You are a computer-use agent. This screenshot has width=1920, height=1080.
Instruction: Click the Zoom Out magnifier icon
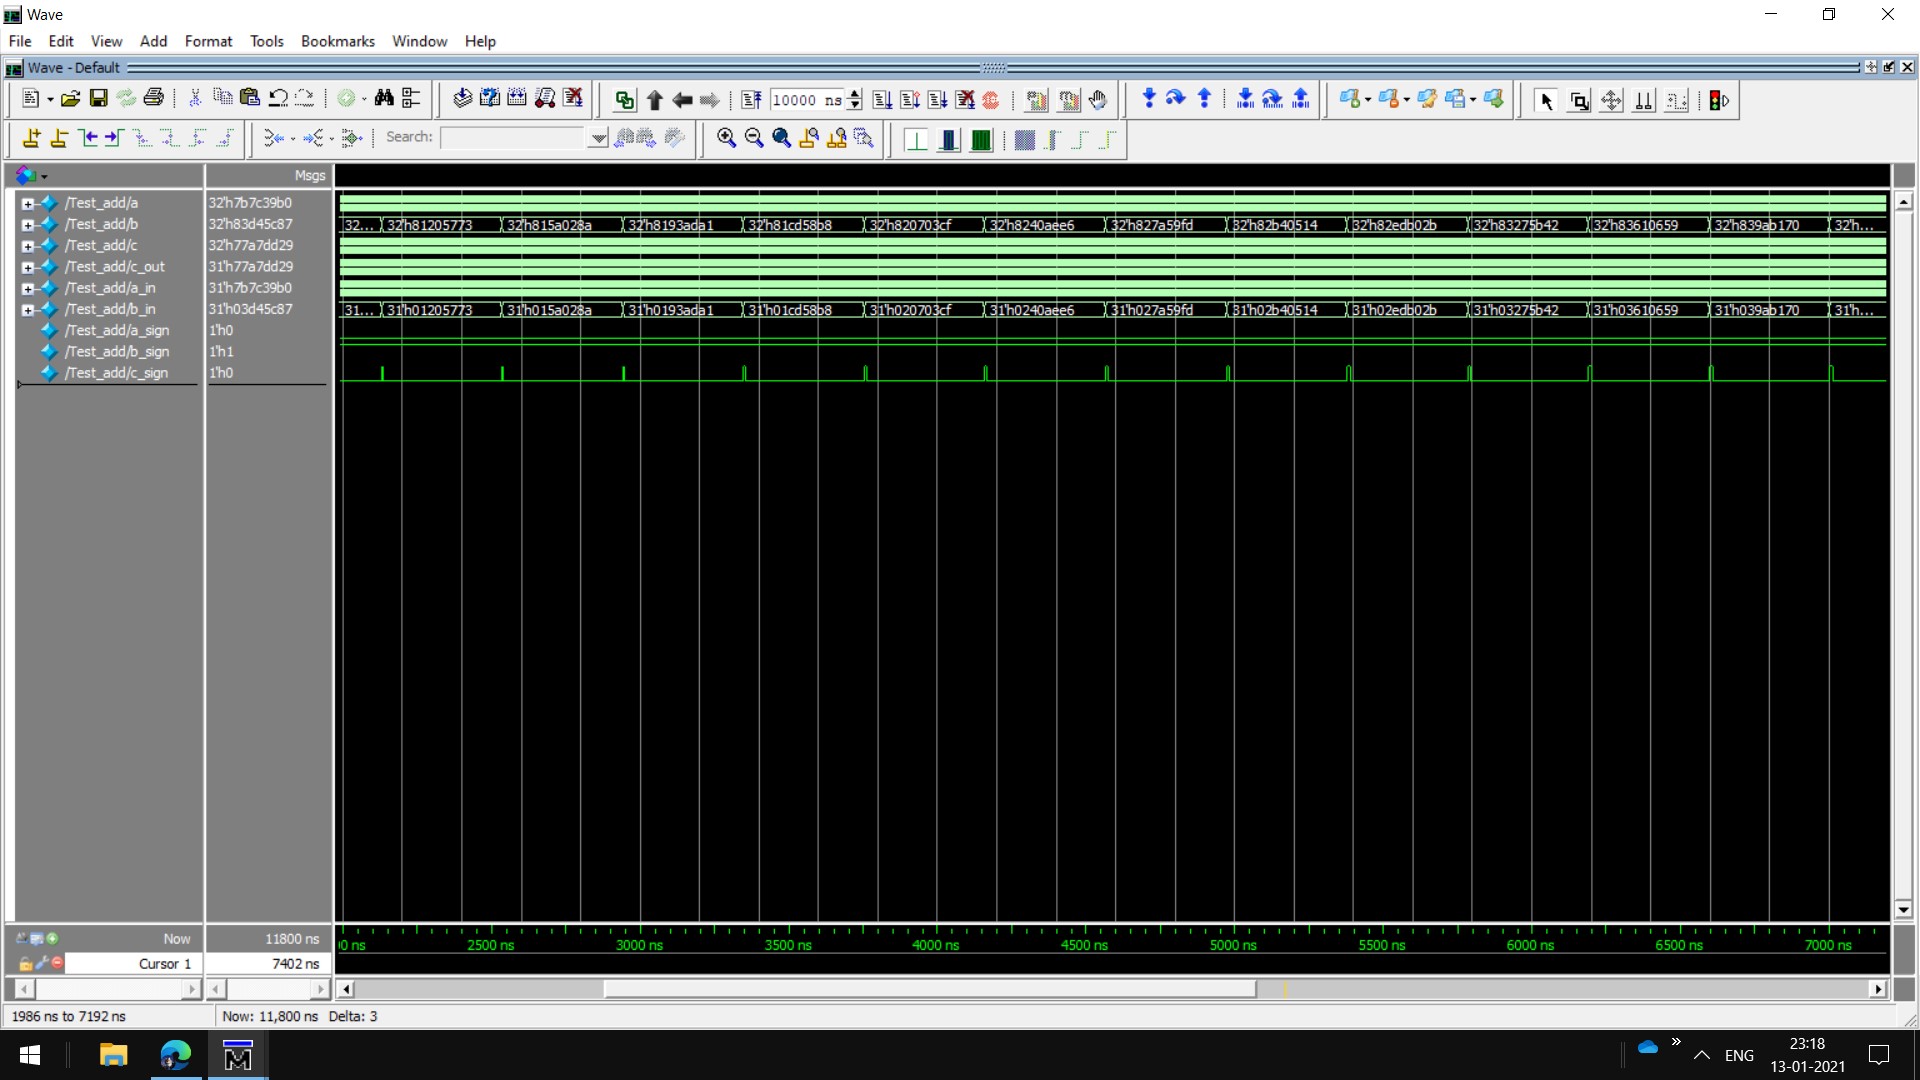[x=754, y=139]
